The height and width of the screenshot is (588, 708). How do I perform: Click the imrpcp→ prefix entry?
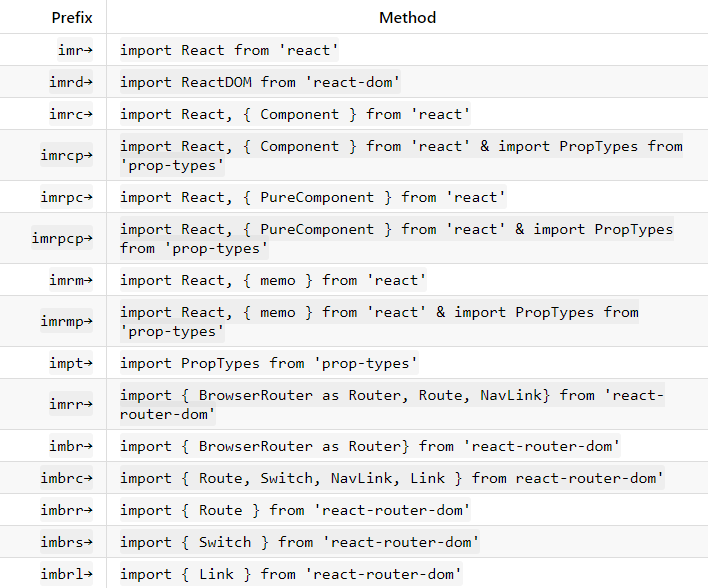[62, 238]
